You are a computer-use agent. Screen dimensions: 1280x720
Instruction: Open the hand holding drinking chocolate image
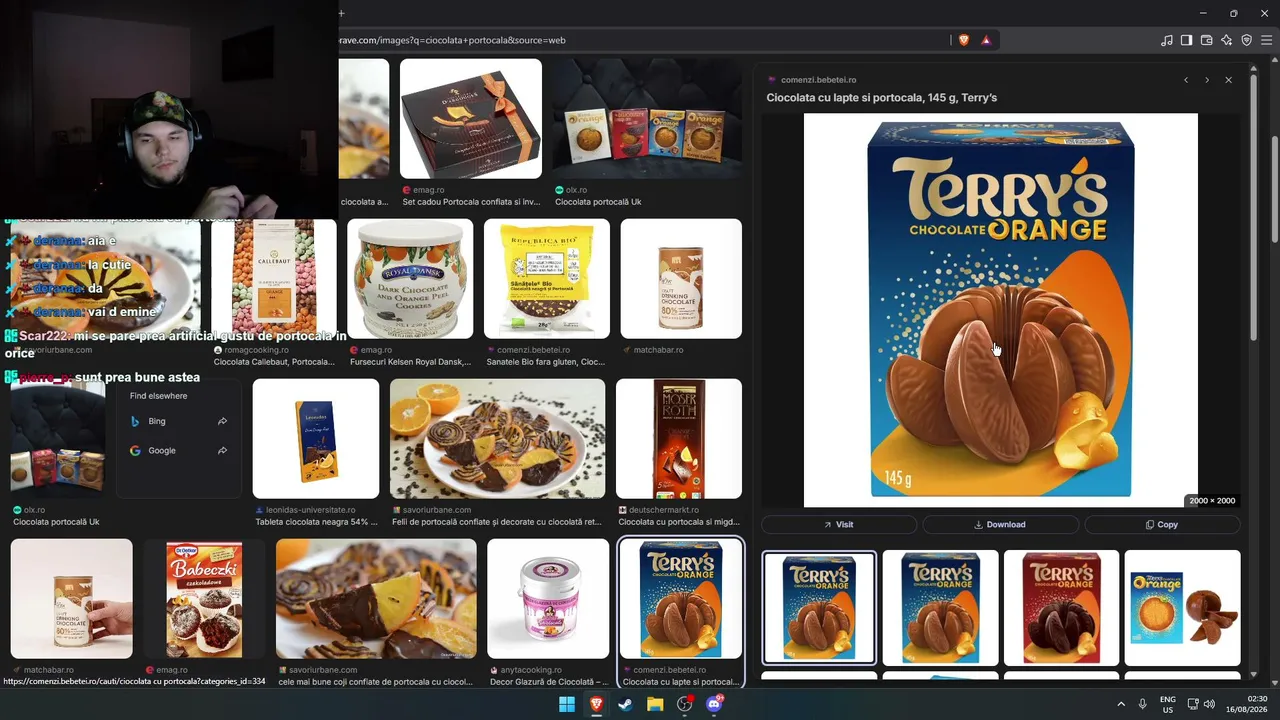[72, 599]
